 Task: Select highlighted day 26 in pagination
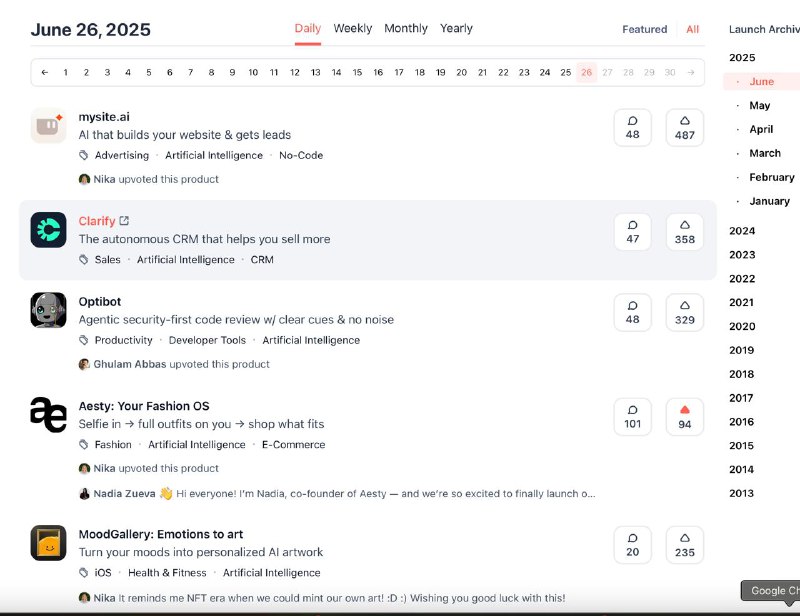tap(587, 72)
